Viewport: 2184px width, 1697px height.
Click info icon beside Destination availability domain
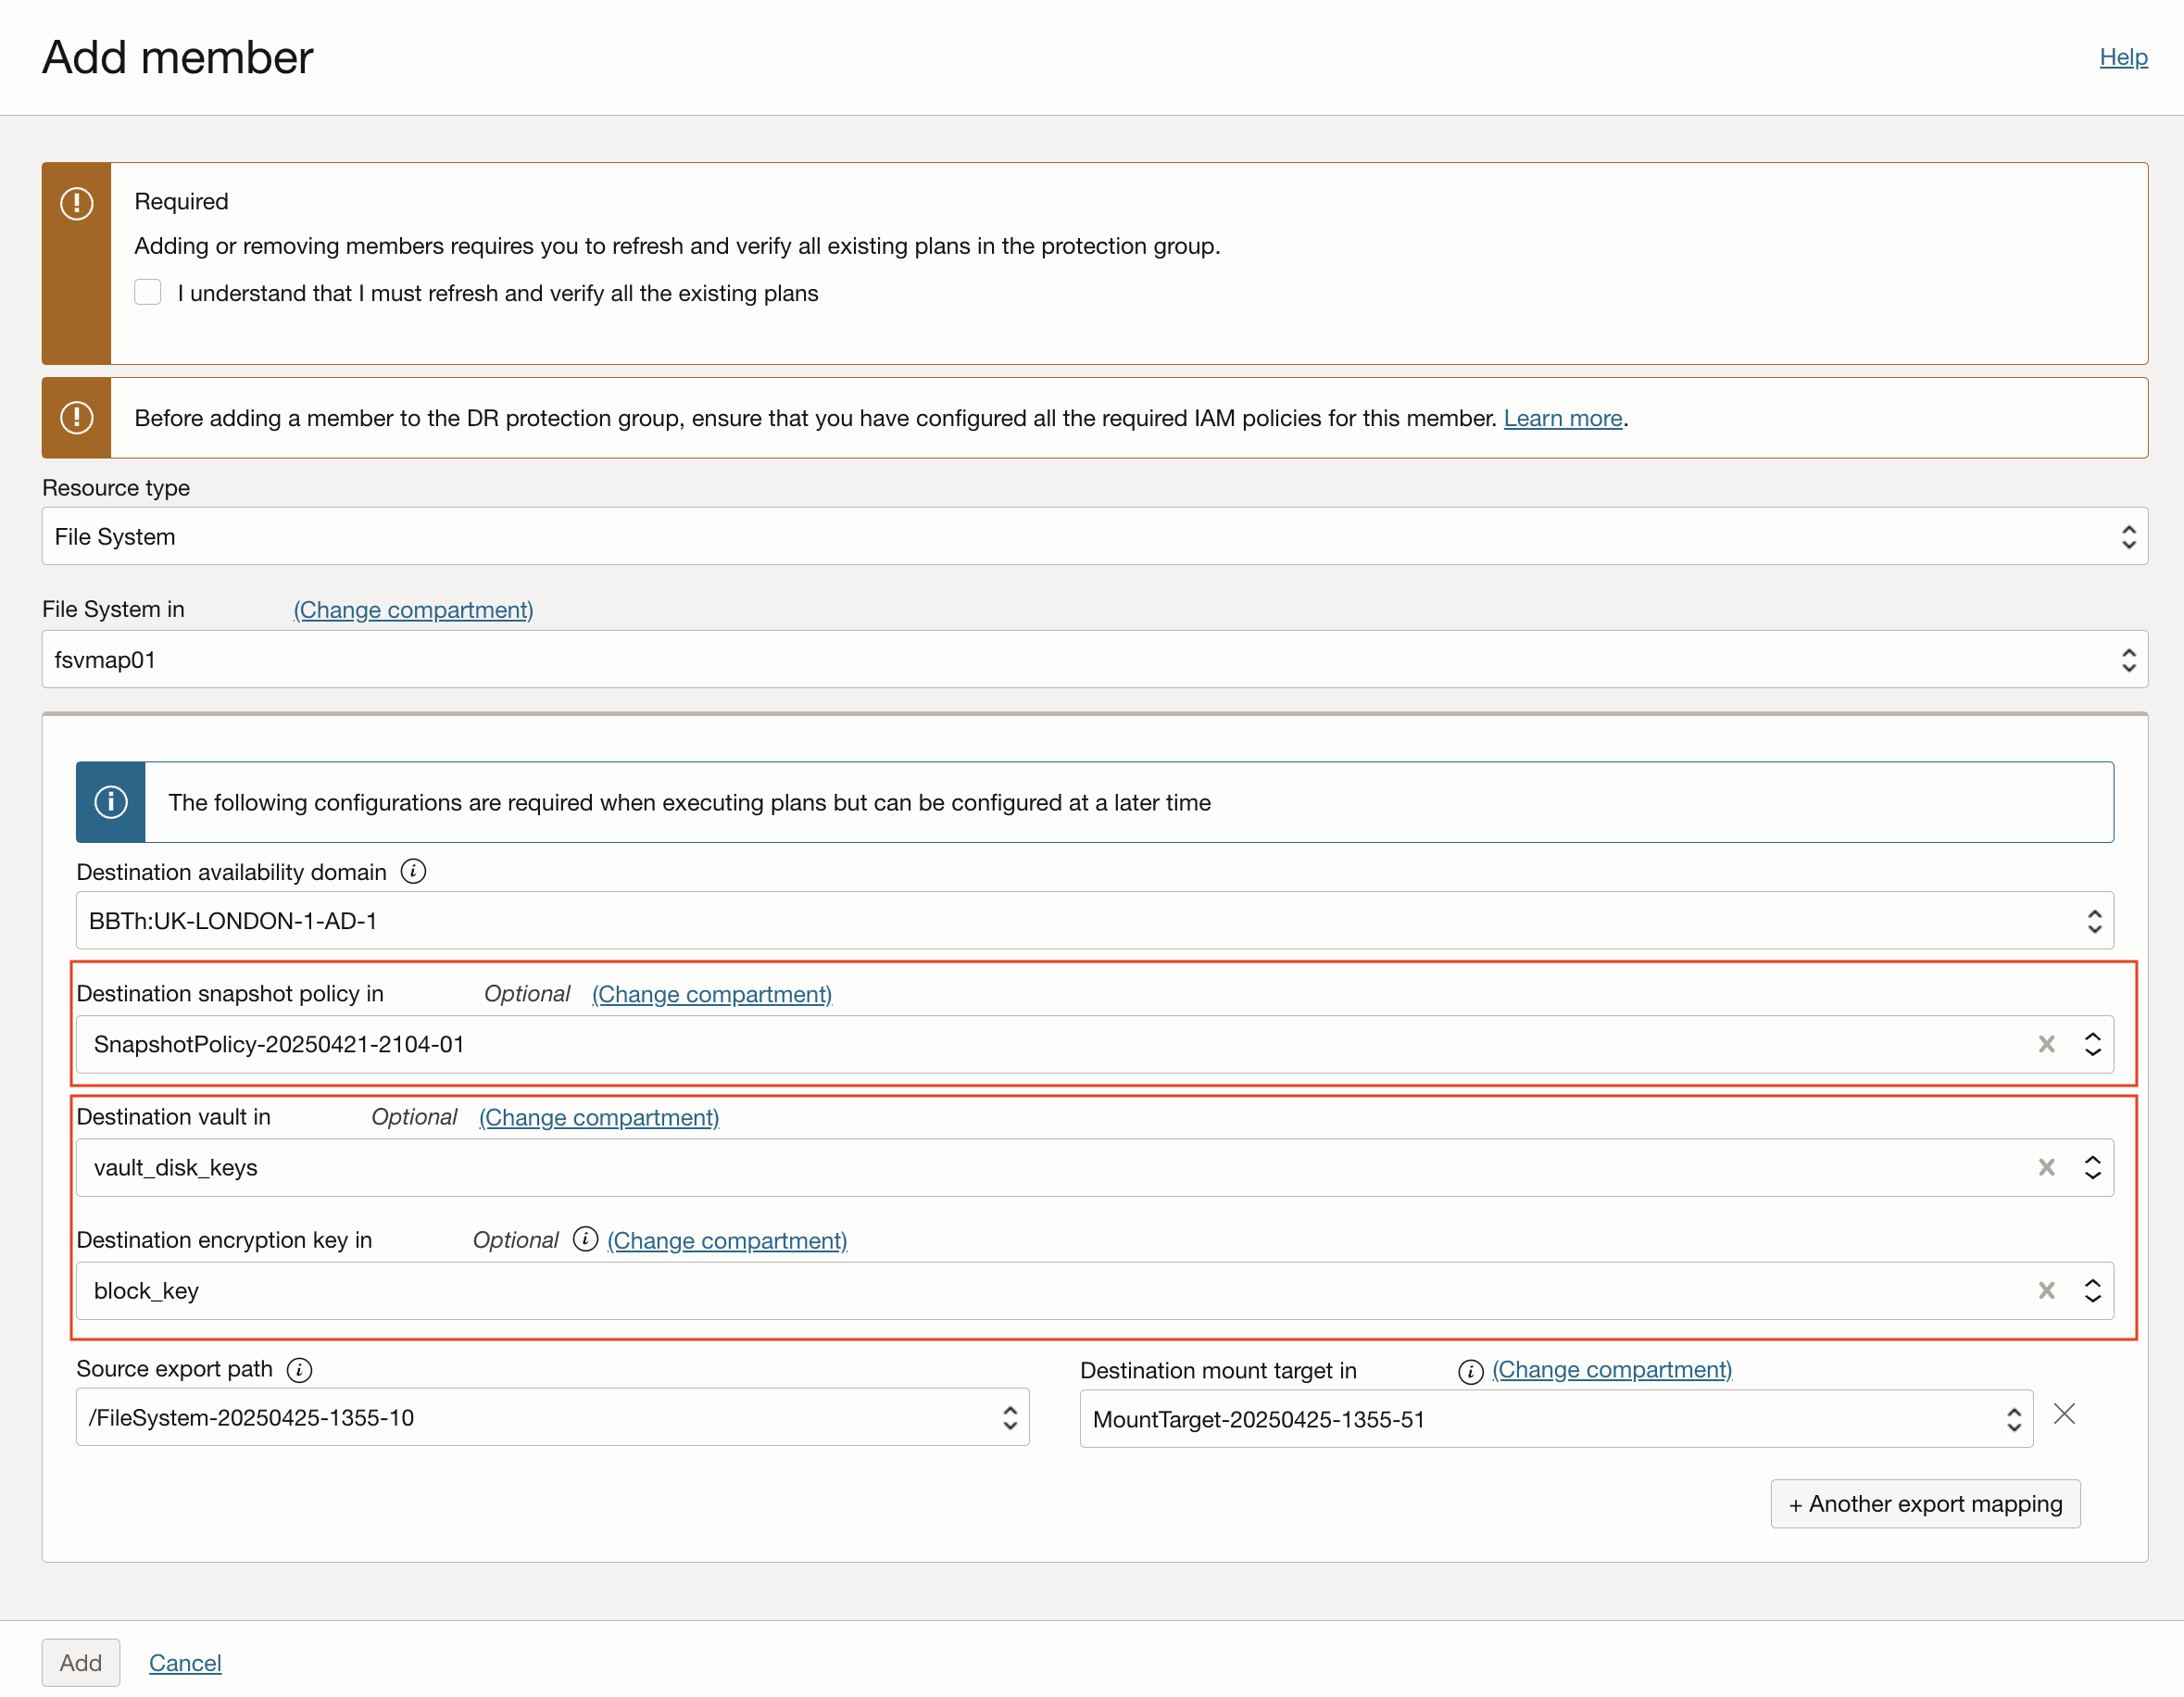coord(413,871)
